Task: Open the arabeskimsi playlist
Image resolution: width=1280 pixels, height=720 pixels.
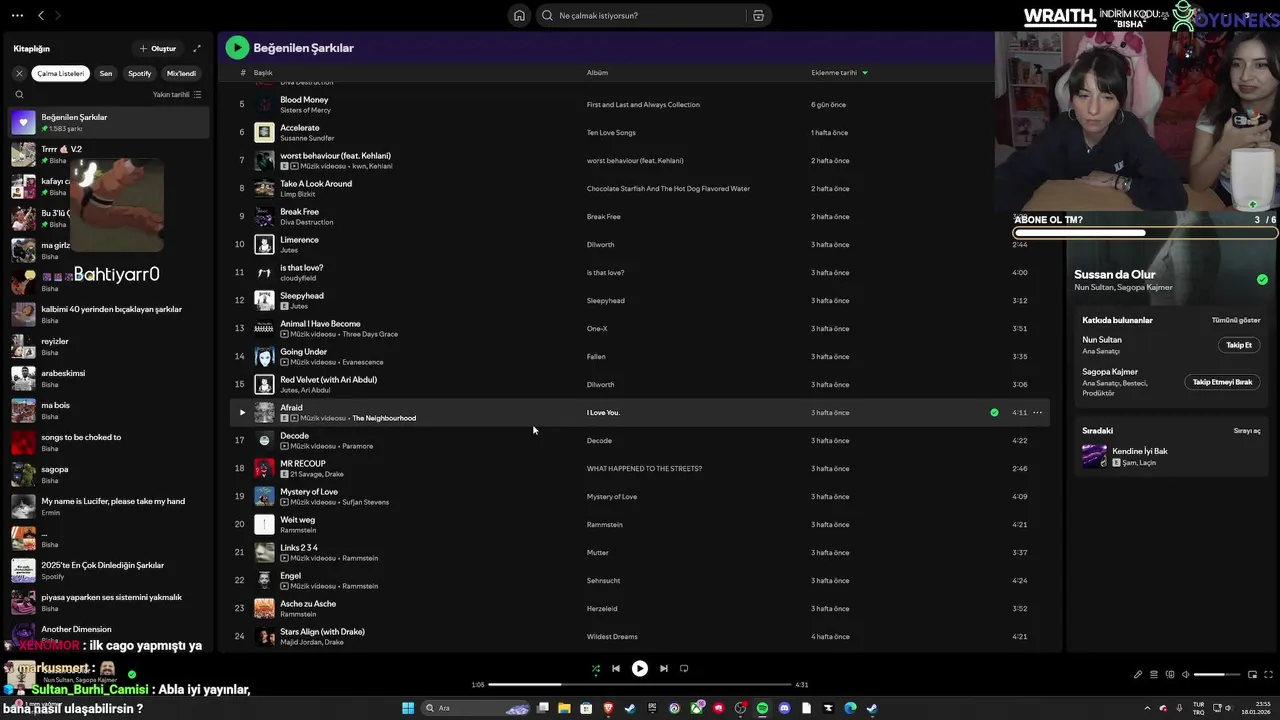Action: click(x=109, y=378)
